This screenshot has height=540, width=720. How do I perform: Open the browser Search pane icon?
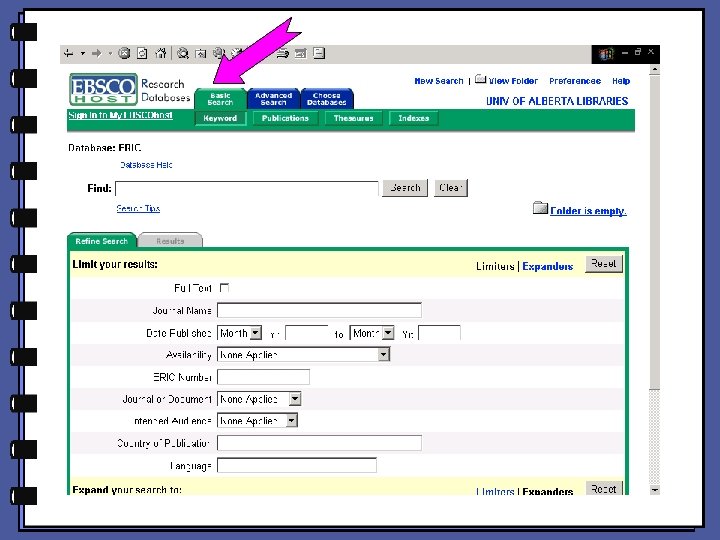tap(183, 54)
